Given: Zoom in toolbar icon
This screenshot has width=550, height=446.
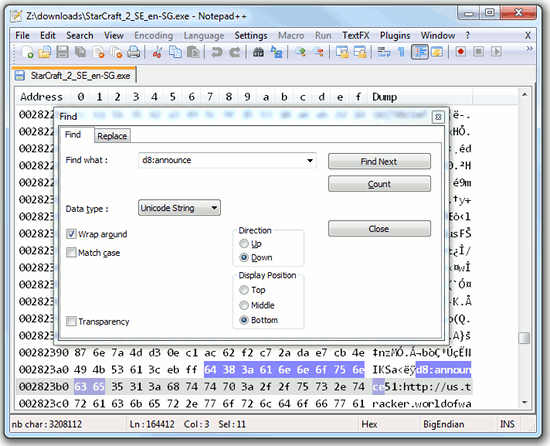Looking at the screenshot, I should tap(300, 52).
